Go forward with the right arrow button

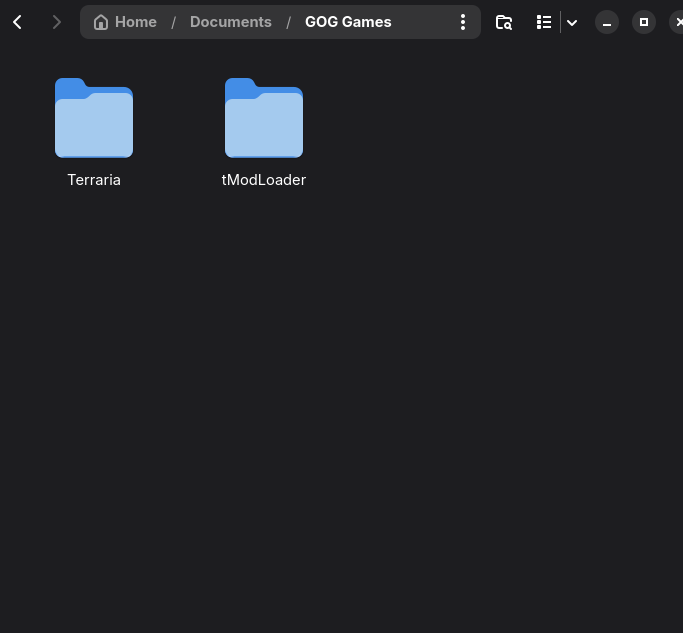tap(56, 22)
